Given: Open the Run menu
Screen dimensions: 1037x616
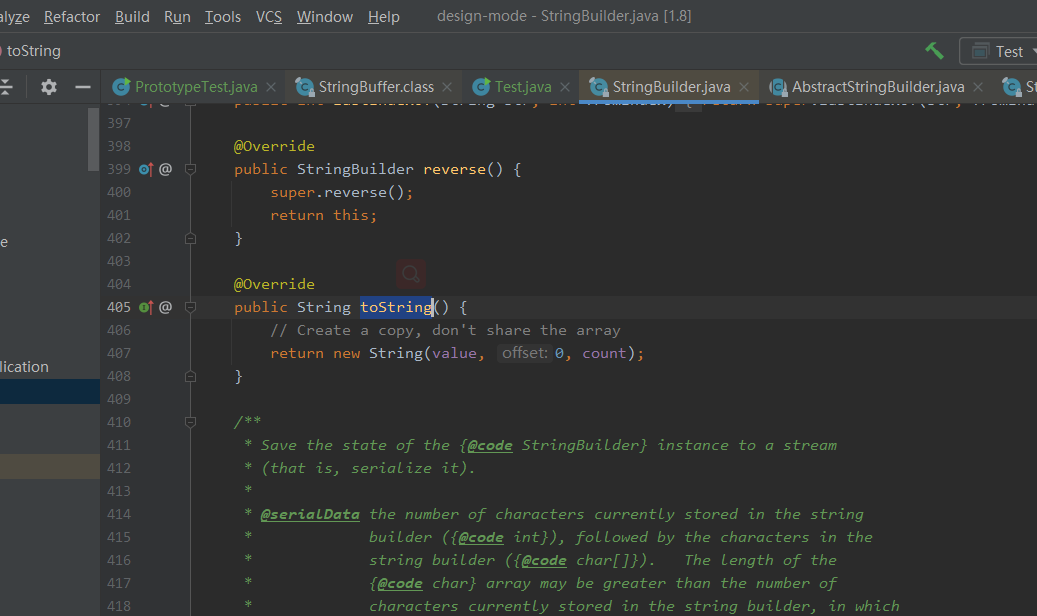Looking at the screenshot, I should coord(177,17).
